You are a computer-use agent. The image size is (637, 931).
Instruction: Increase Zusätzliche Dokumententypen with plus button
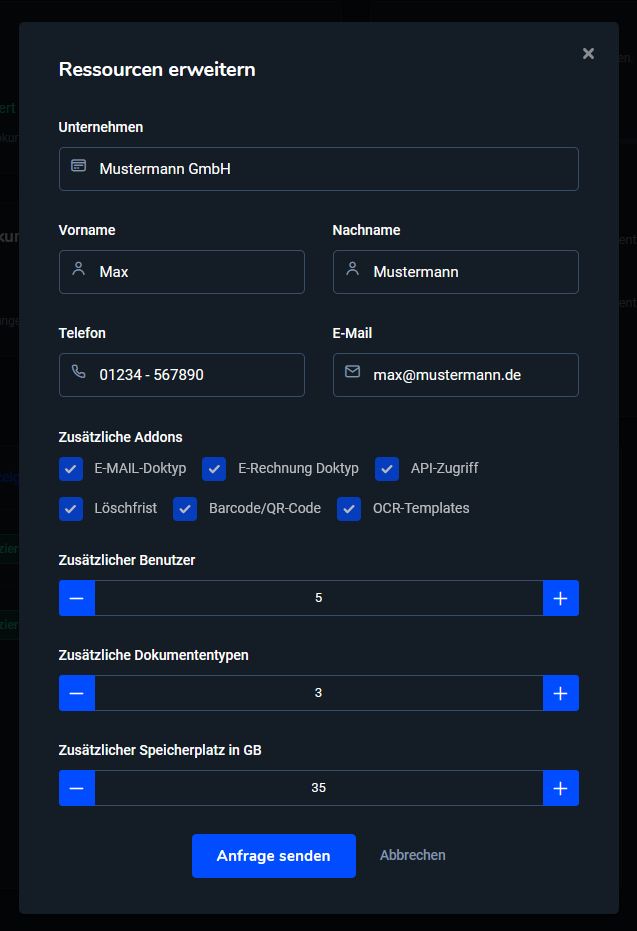click(x=560, y=693)
